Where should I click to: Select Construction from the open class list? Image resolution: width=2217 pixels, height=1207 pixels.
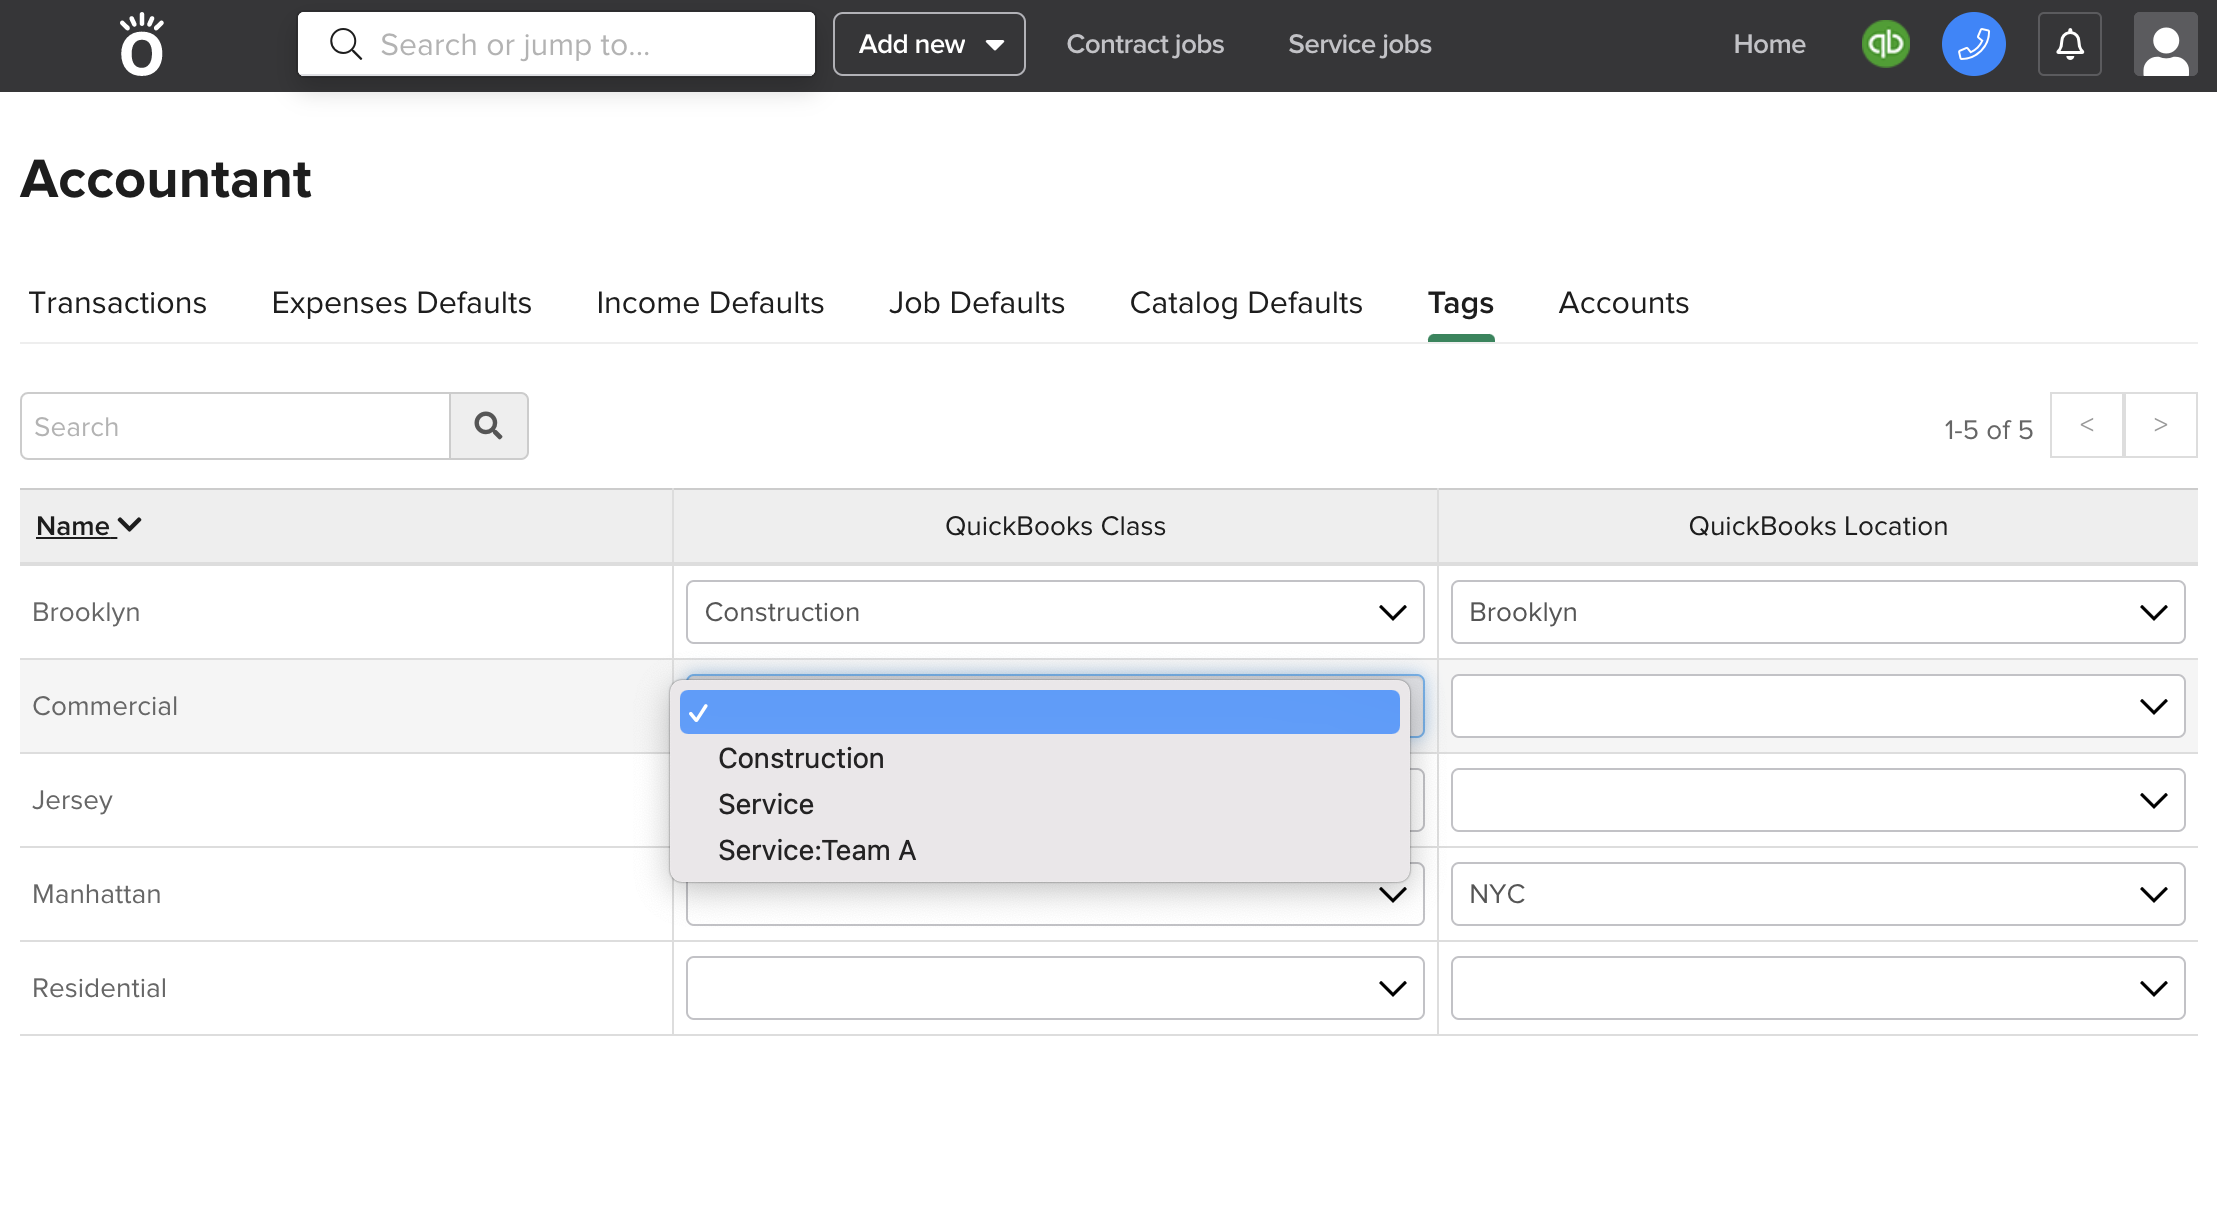800,758
